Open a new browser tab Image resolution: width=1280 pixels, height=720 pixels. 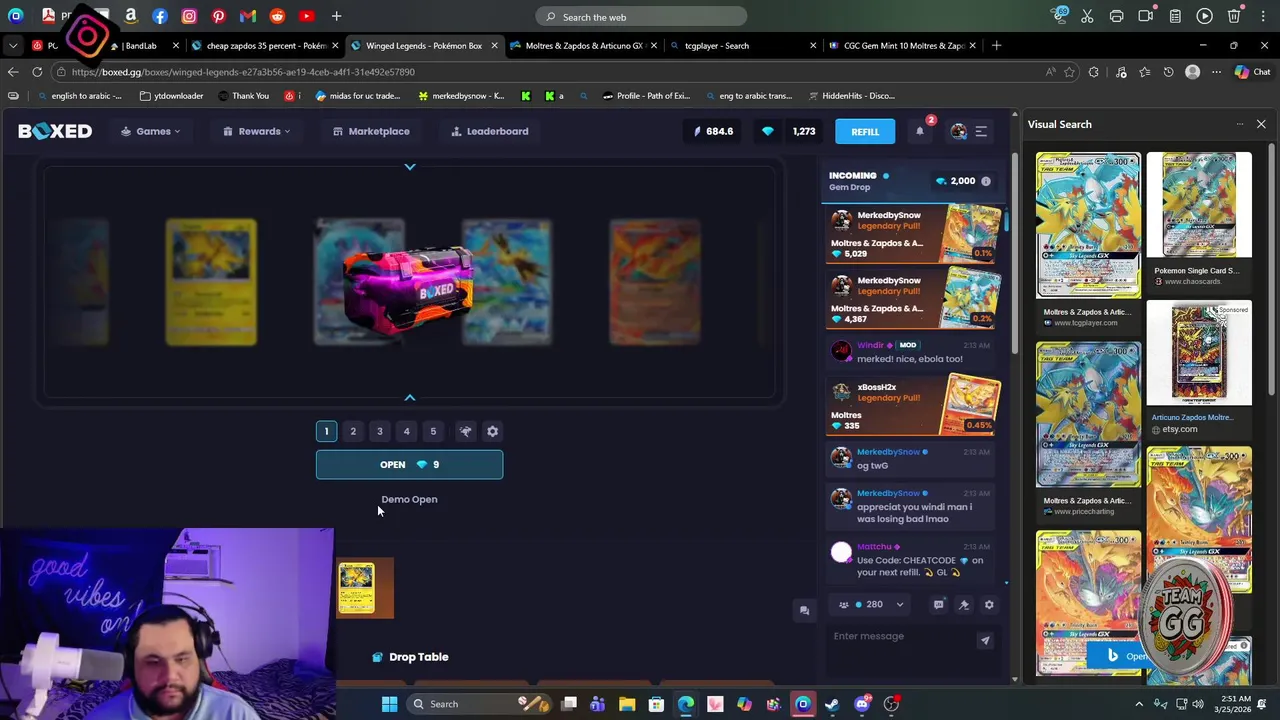pyautogui.click(x=996, y=45)
